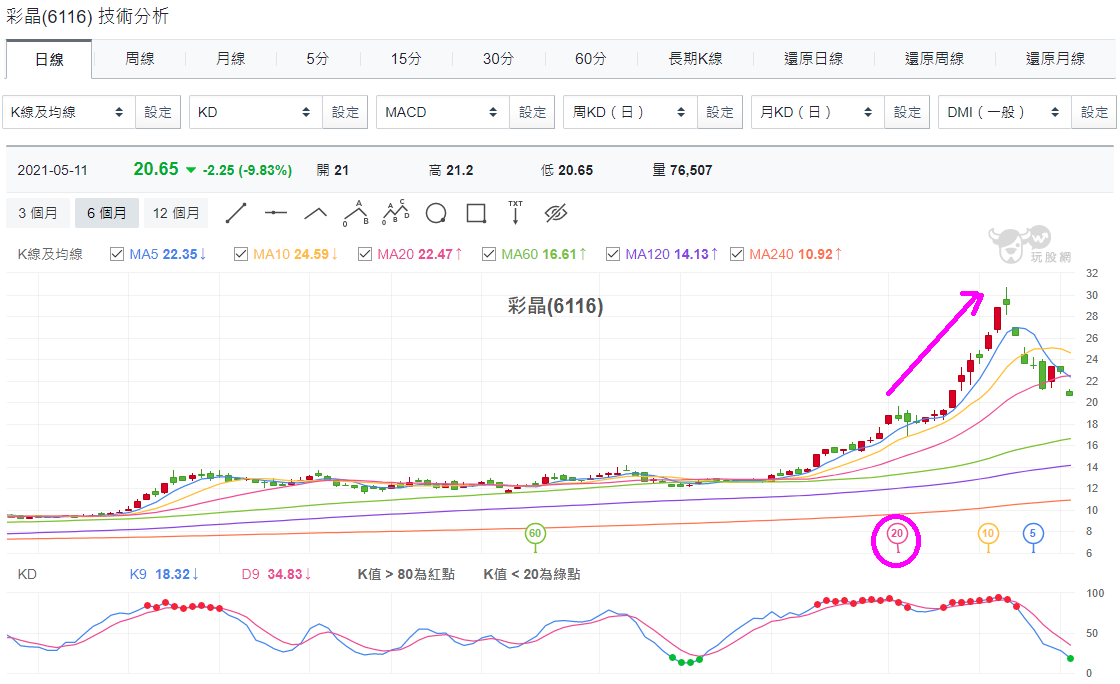Click the 12 個月 range button
1120x684 pixels.
pos(176,213)
